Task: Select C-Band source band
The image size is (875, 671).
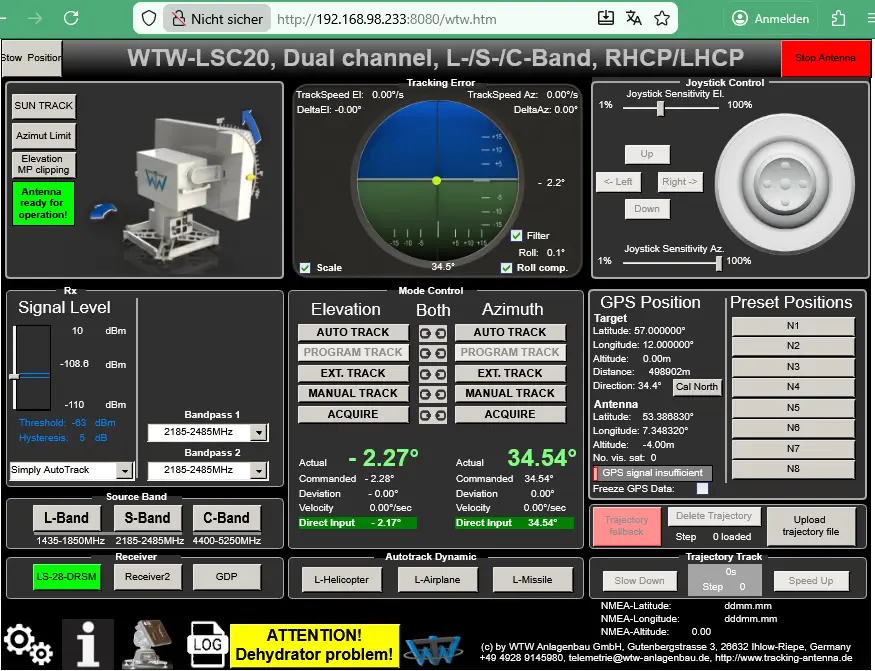Action: pos(226,518)
